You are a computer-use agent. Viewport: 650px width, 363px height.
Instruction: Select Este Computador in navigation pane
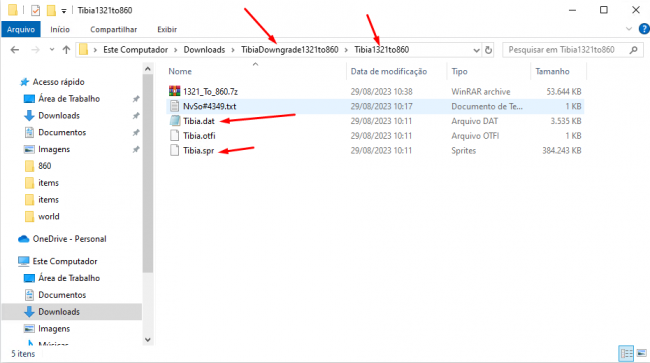coord(65,261)
